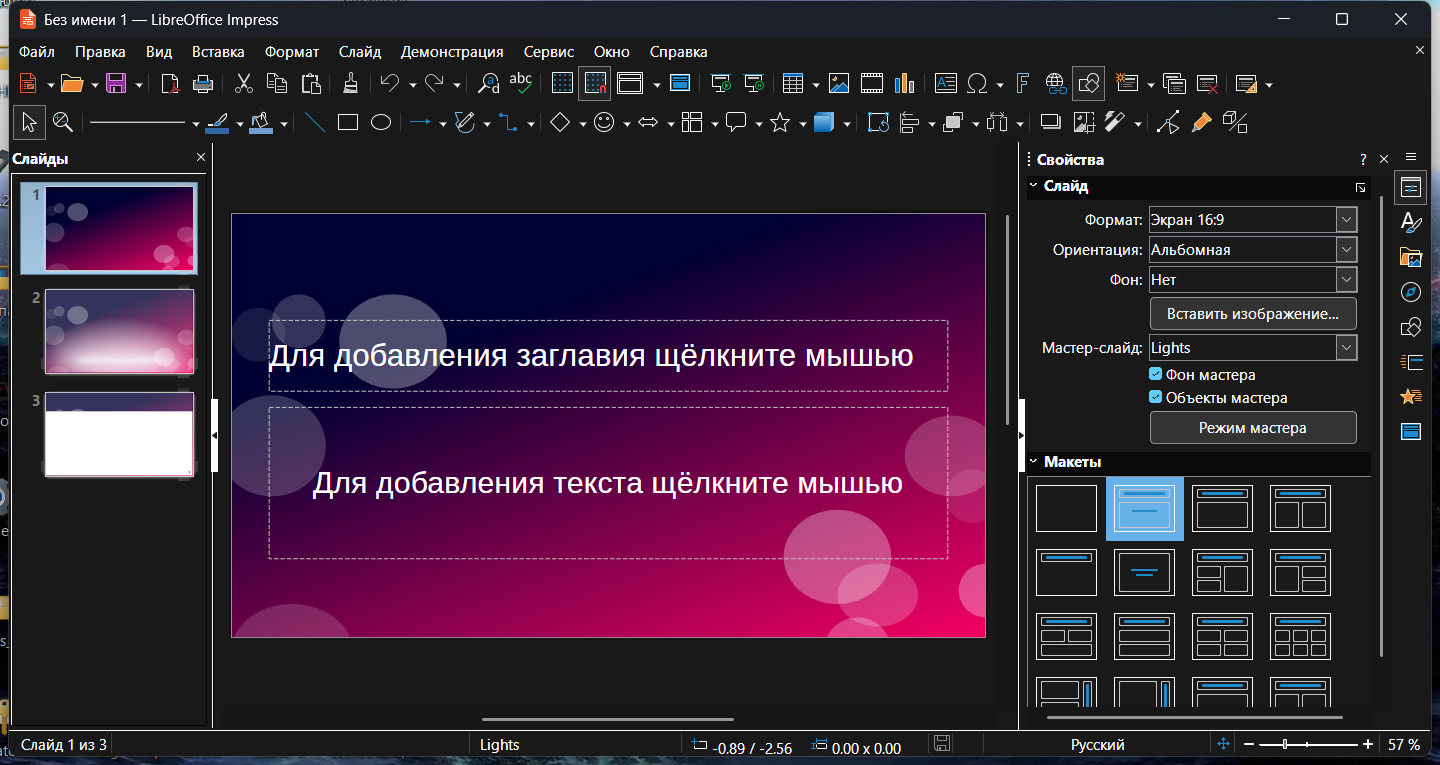The width and height of the screenshot is (1440, 765).
Task: Click the Delete Slide toolbar icon
Action: (x=1207, y=83)
